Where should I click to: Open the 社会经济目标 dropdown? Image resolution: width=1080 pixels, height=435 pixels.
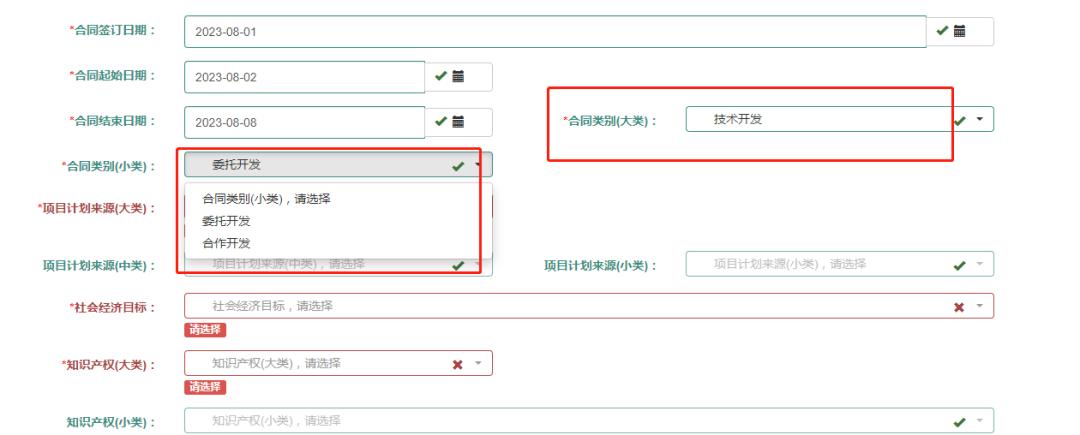tap(589, 306)
